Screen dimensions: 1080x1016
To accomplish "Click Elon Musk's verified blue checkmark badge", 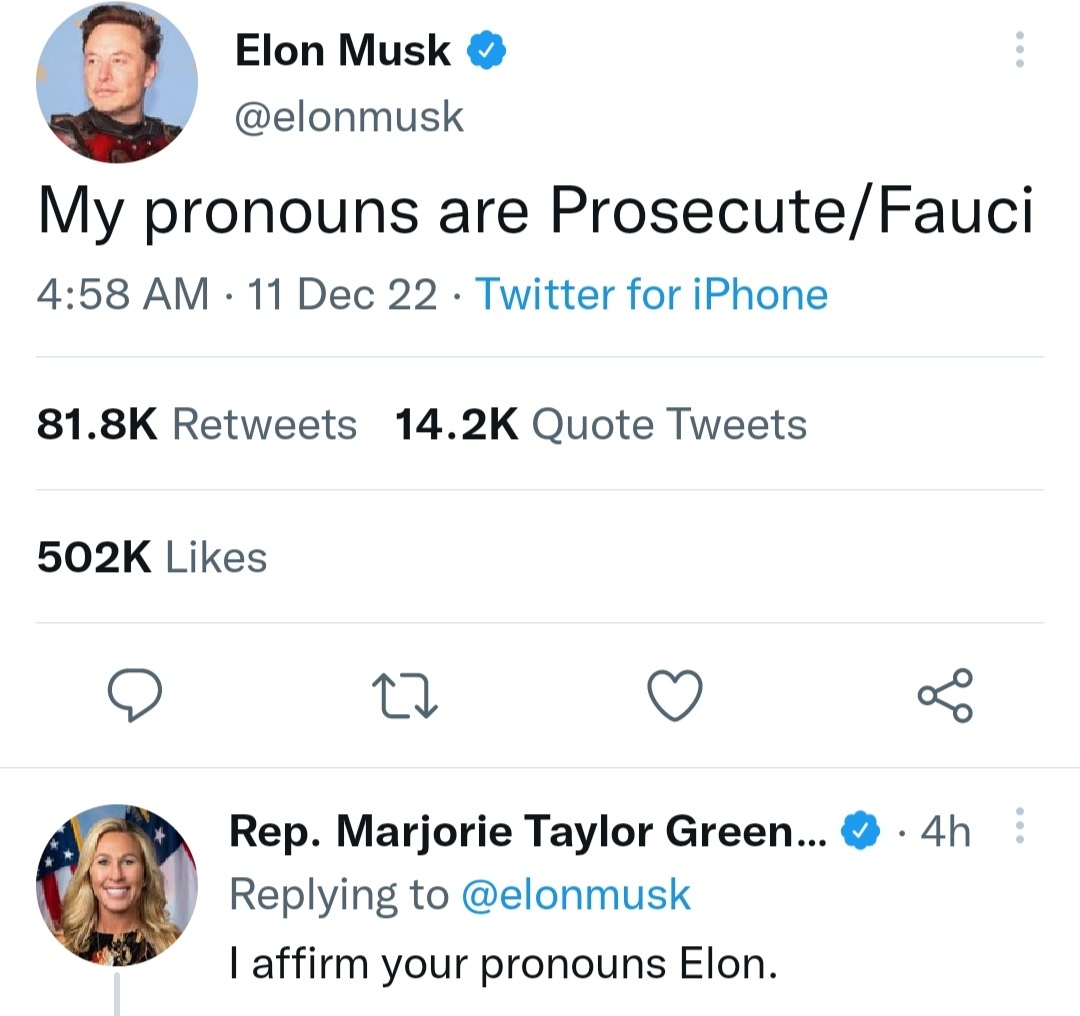I will click(x=488, y=48).
